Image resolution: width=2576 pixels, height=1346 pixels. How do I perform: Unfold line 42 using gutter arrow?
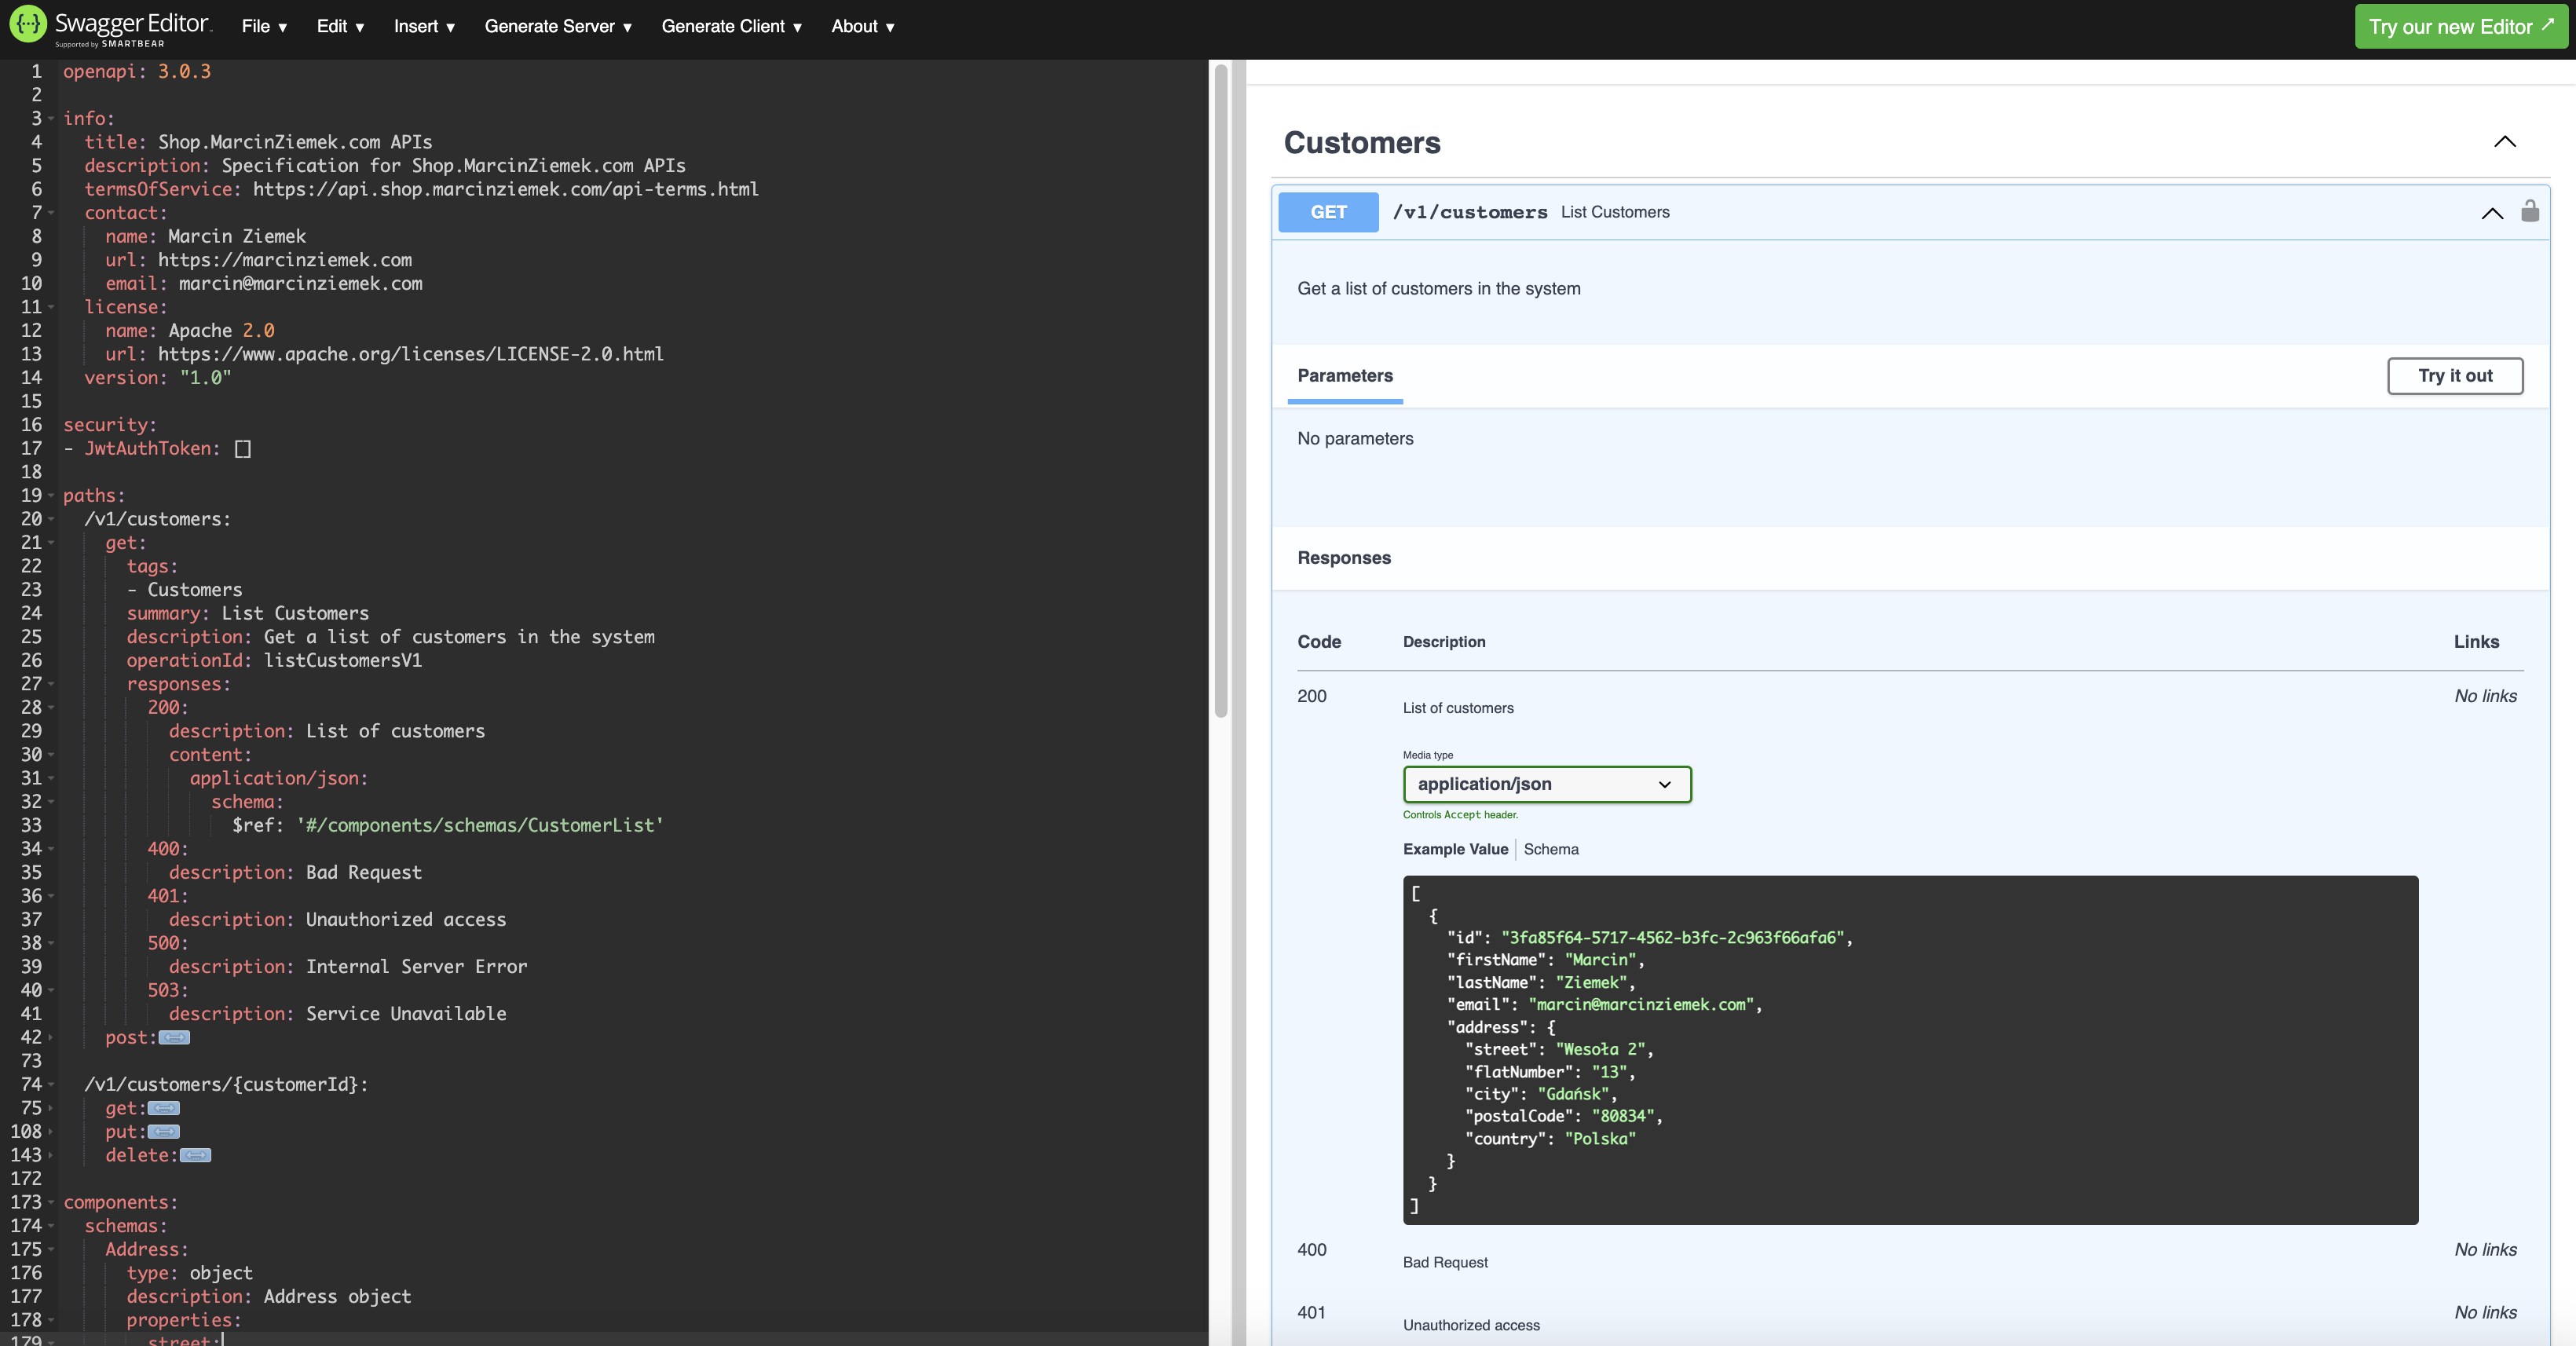click(x=51, y=1038)
